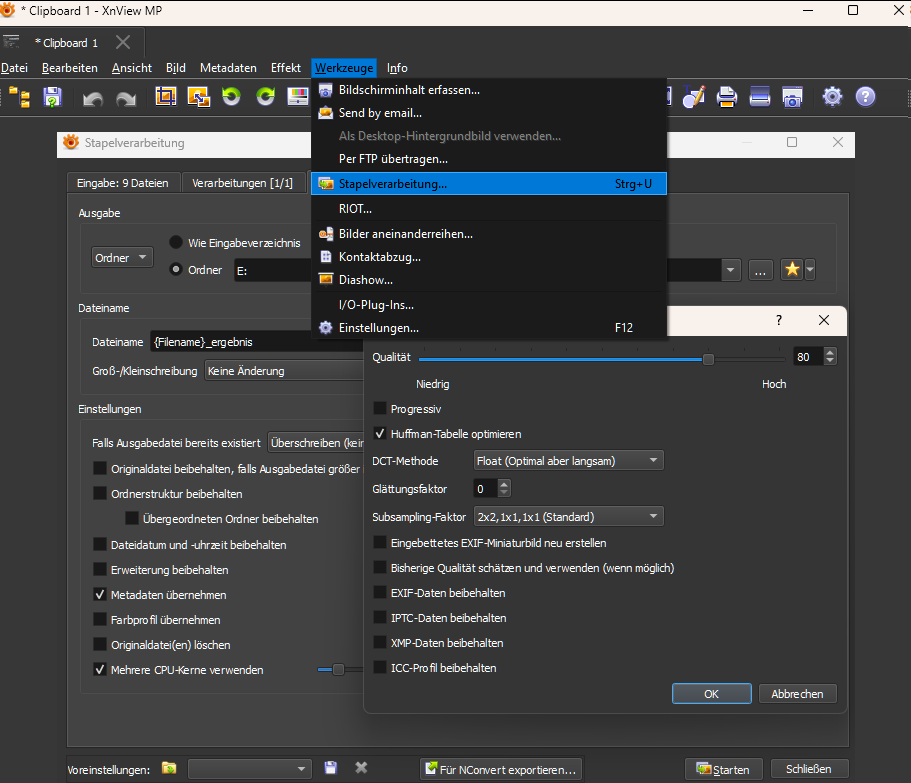This screenshot has width=911, height=783.
Task: Click the tab list icon left of Clipboard 1
Action: [x=11, y=42]
